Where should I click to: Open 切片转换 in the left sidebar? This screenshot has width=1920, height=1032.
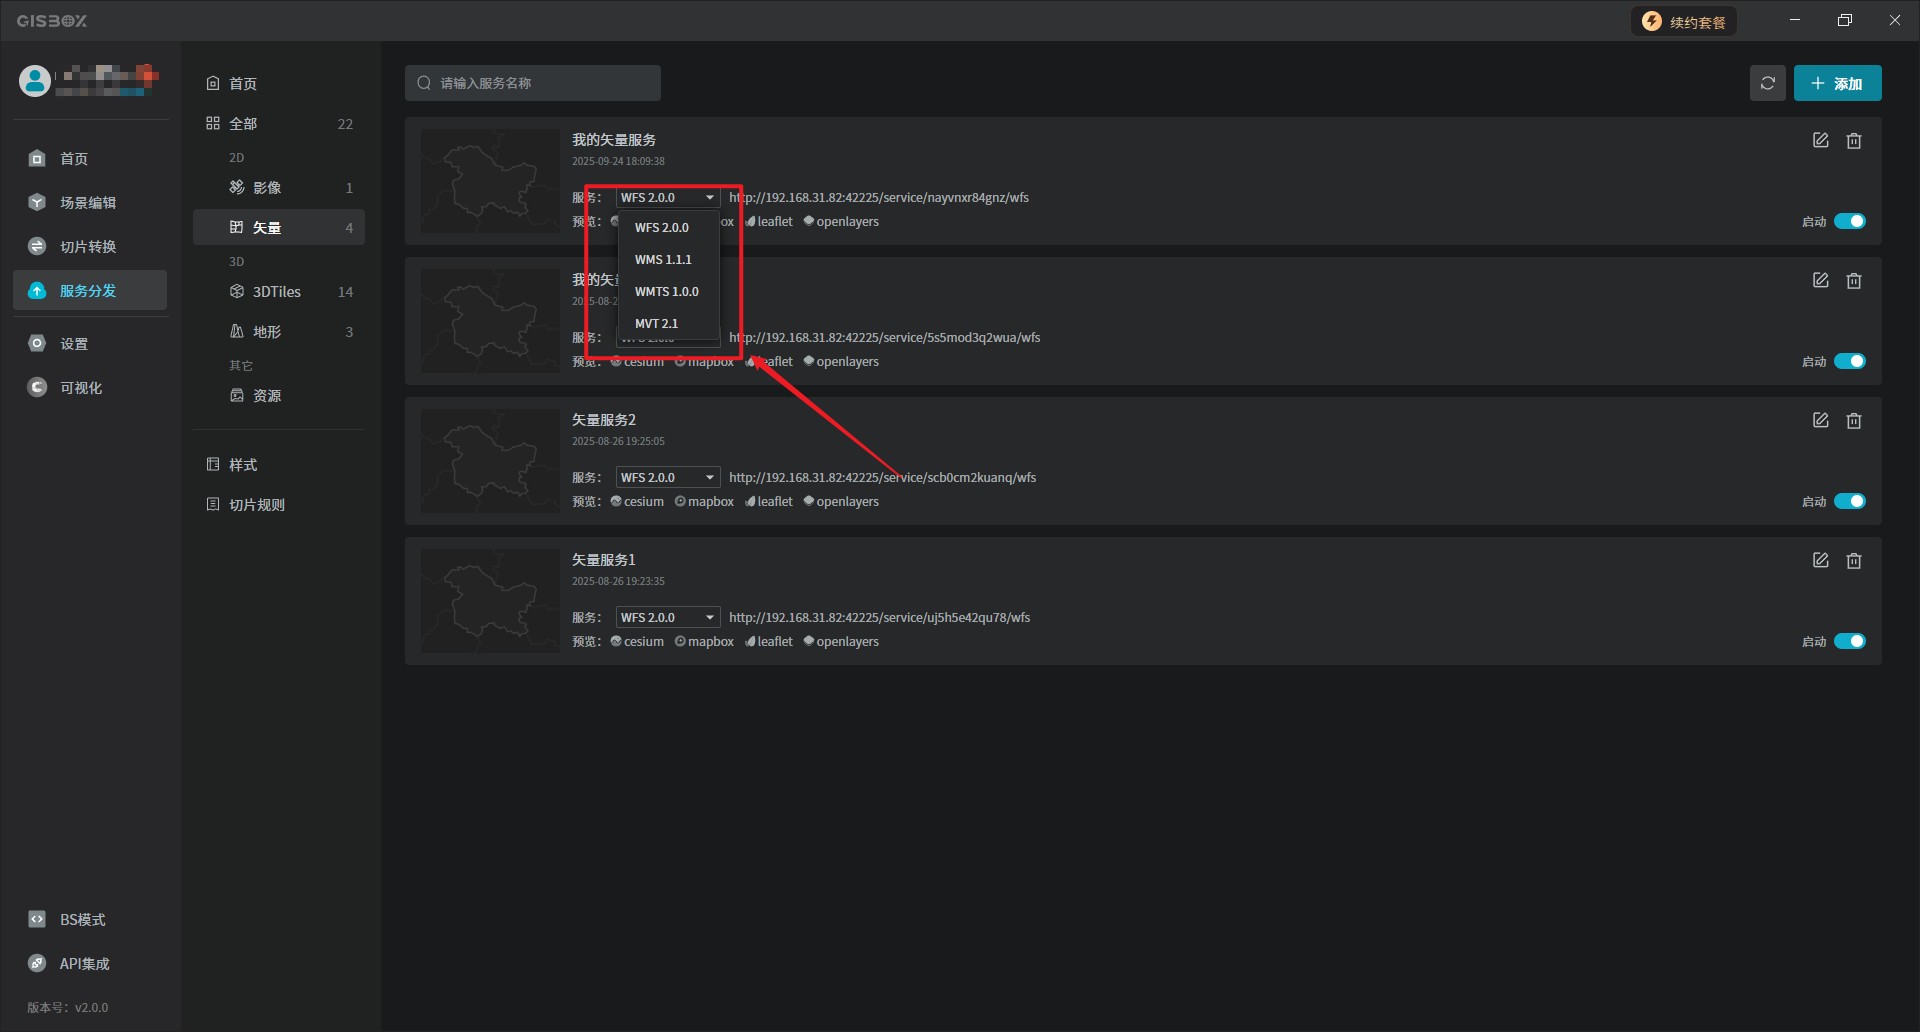pyautogui.click(x=88, y=247)
